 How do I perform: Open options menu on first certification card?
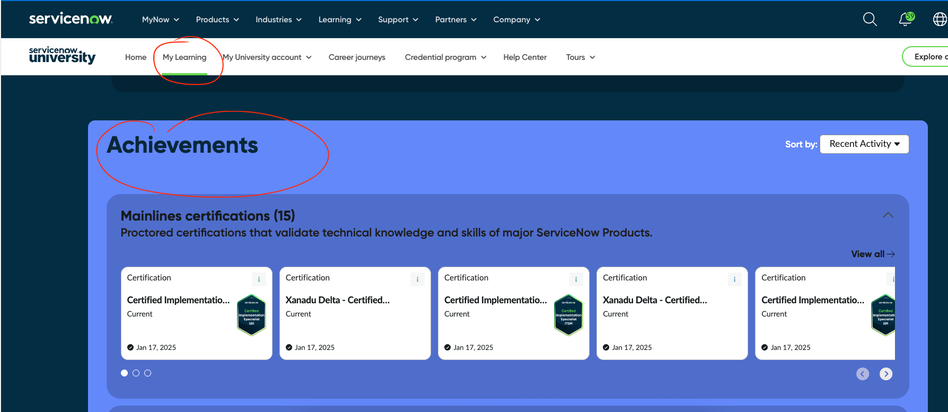259,279
